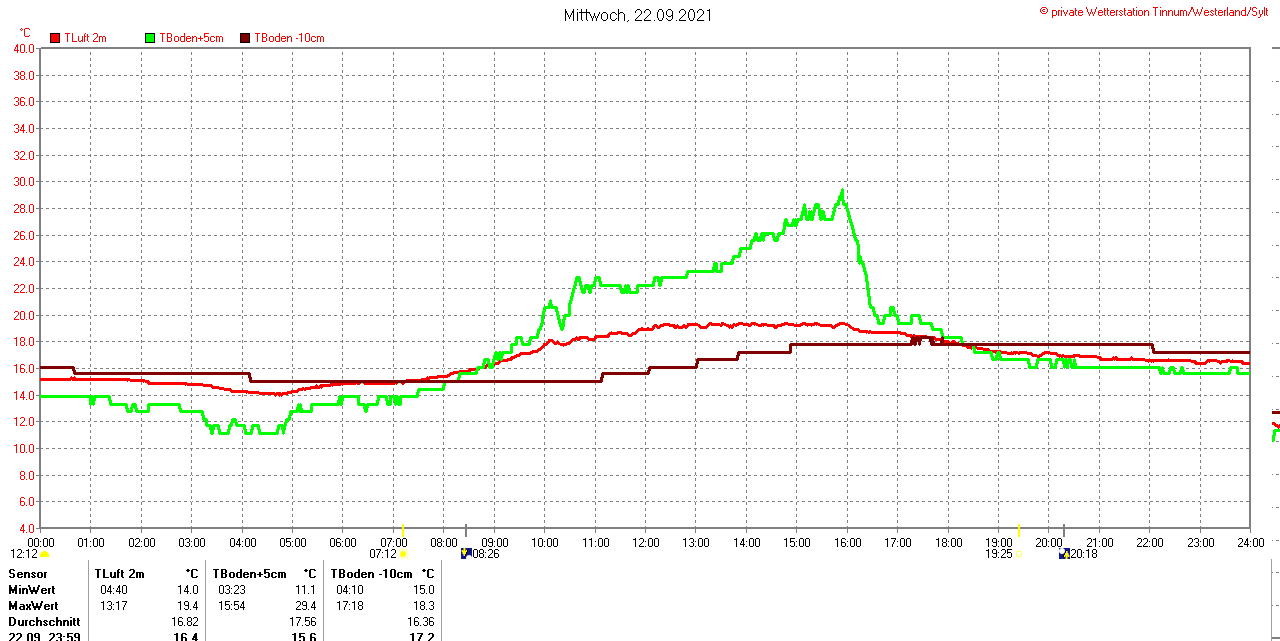Click the Sensor header in statistics table

(28, 574)
